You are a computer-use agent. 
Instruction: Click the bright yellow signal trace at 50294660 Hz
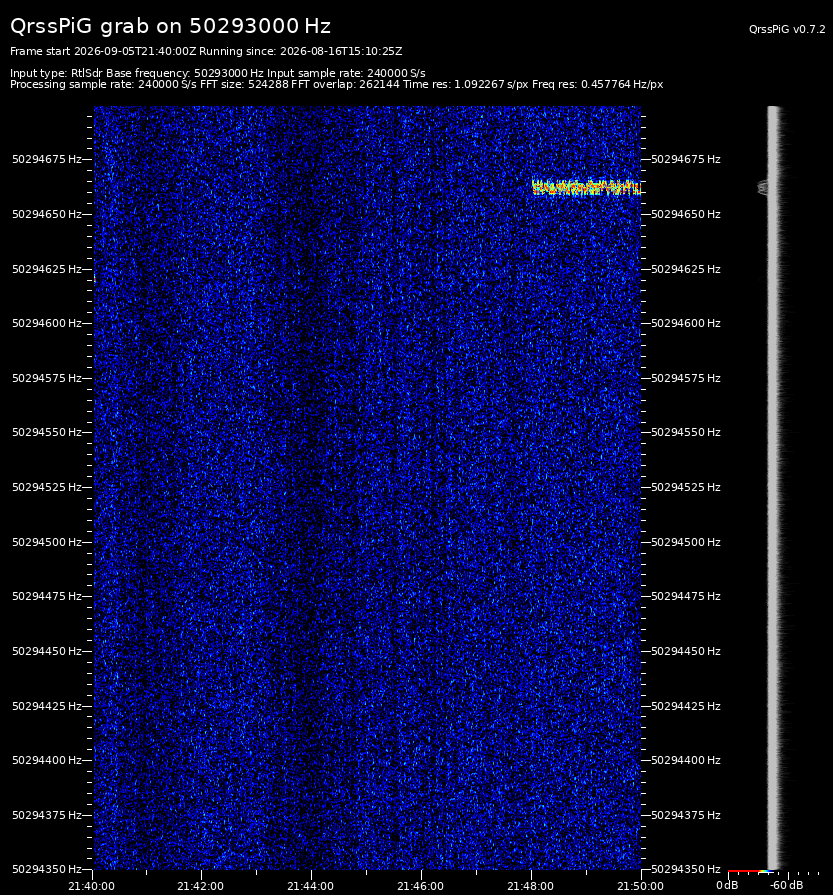(586, 188)
